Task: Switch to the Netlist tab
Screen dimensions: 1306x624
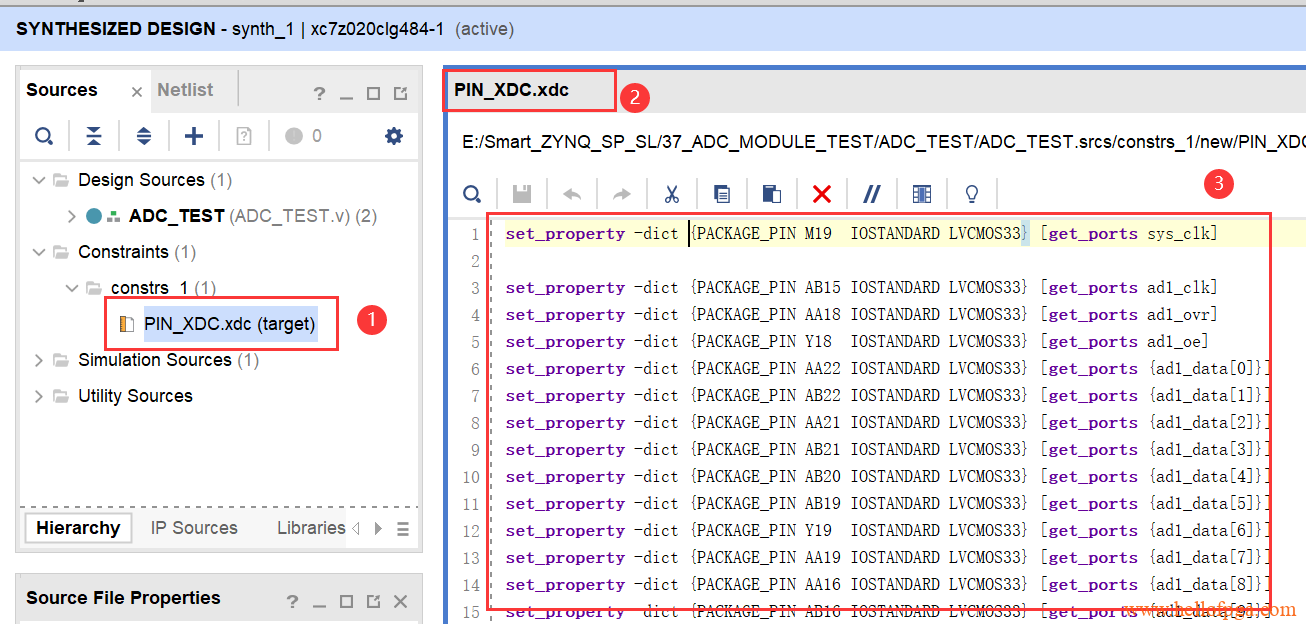Action: 185,90
